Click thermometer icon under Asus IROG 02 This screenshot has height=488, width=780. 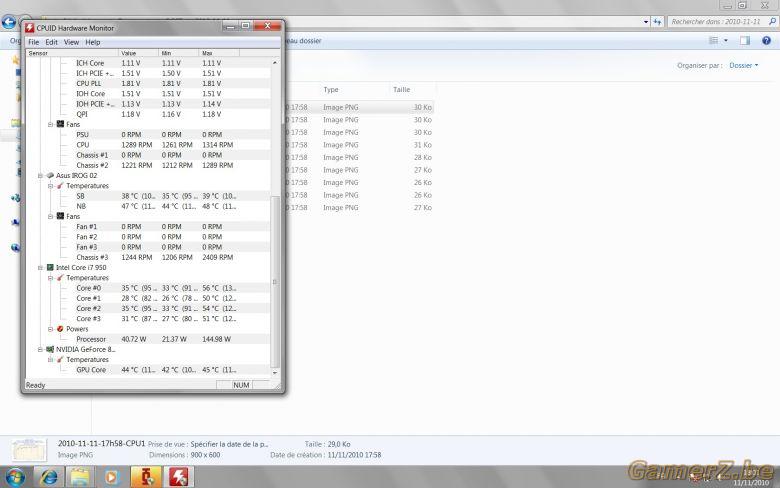60,186
